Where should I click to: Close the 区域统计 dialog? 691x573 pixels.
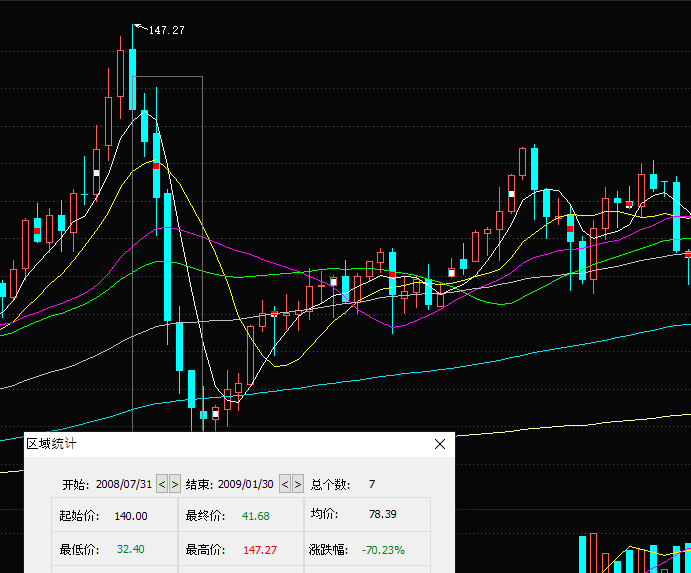click(440, 443)
